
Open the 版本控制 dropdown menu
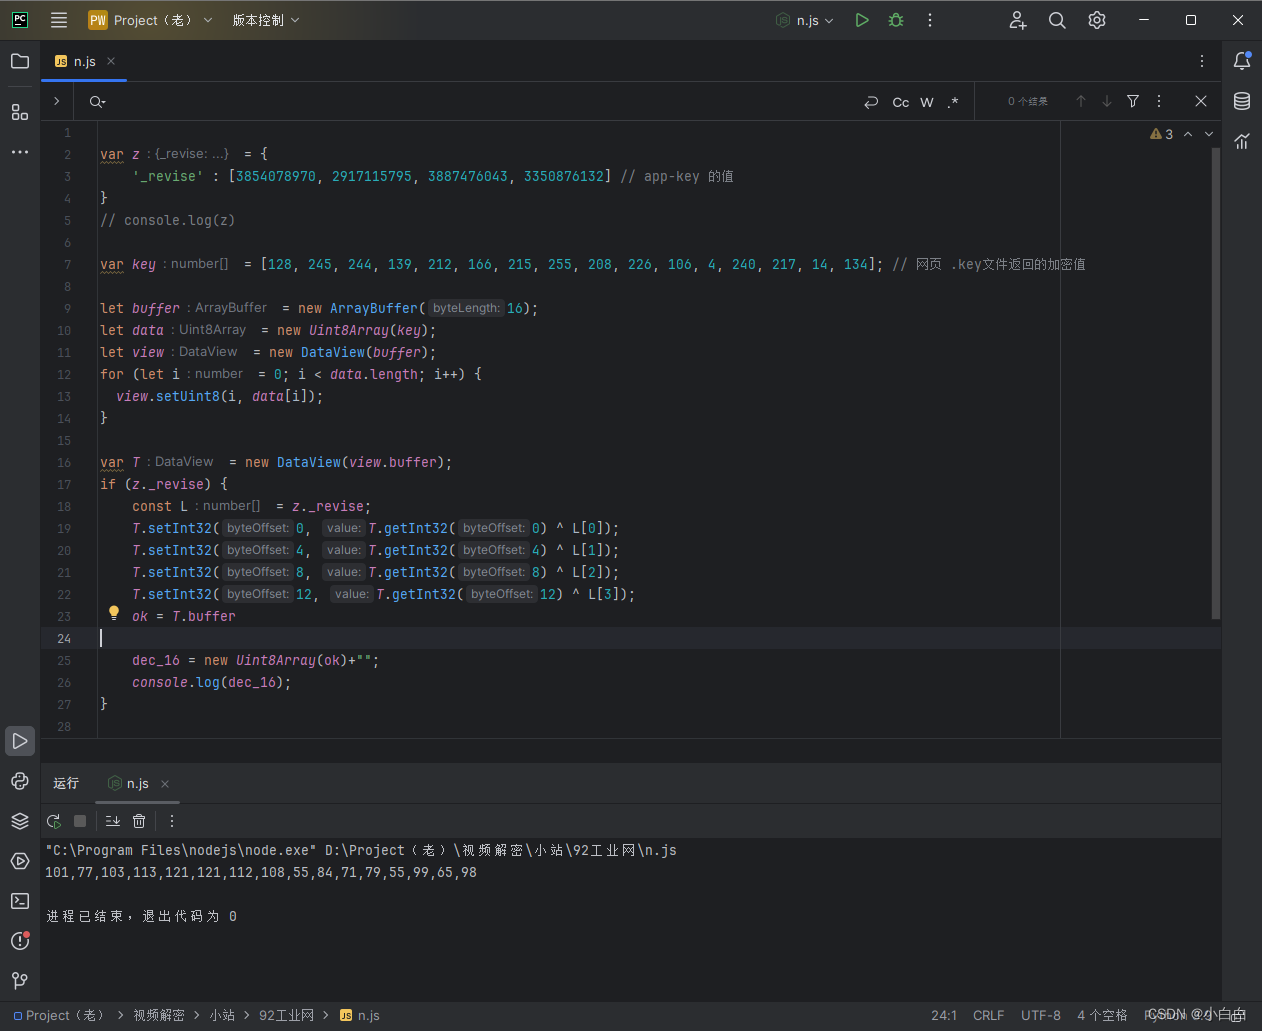coord(265,20)
